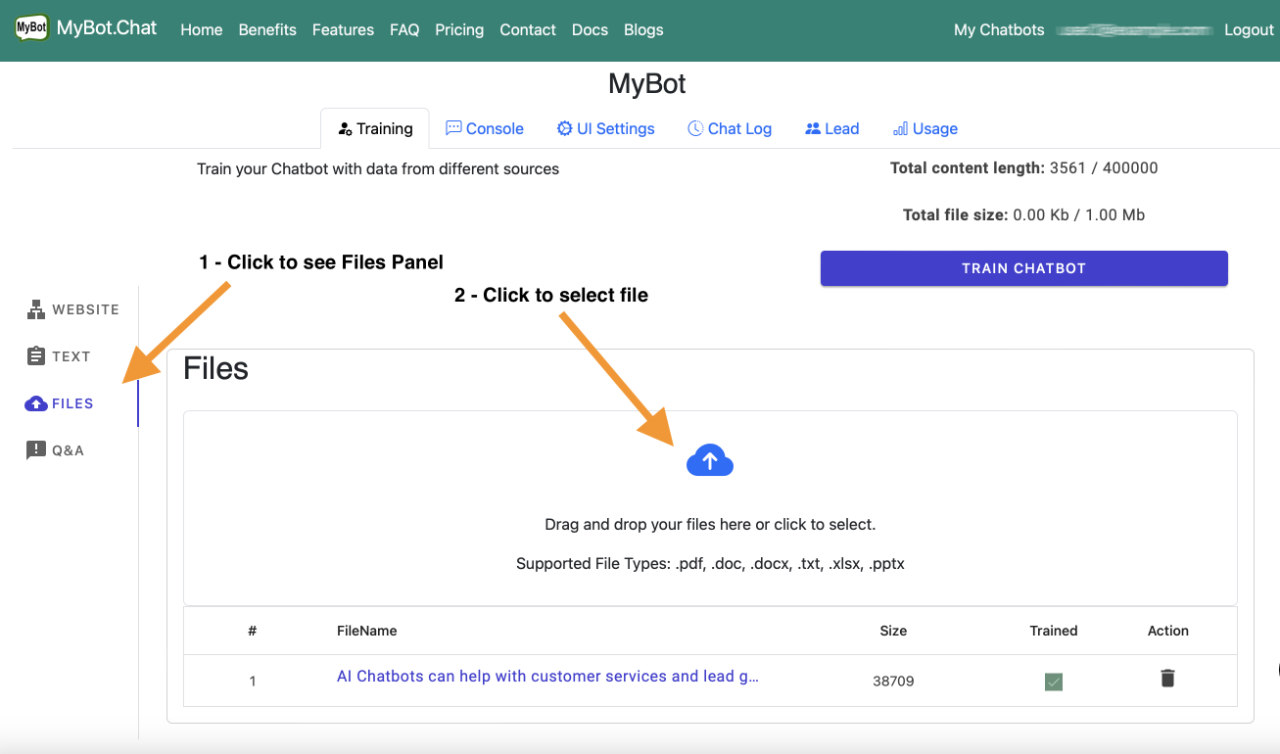Click the gear icon on UI Settings
Screen dimensions: 1280x754
point(564,128)
